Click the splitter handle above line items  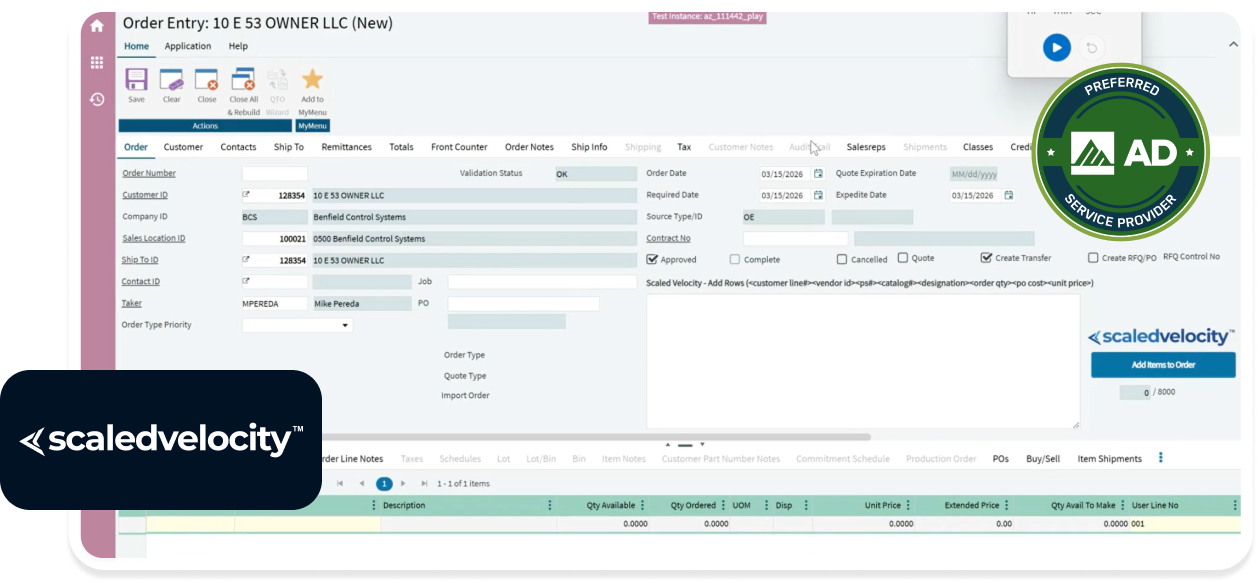point(685,444)
